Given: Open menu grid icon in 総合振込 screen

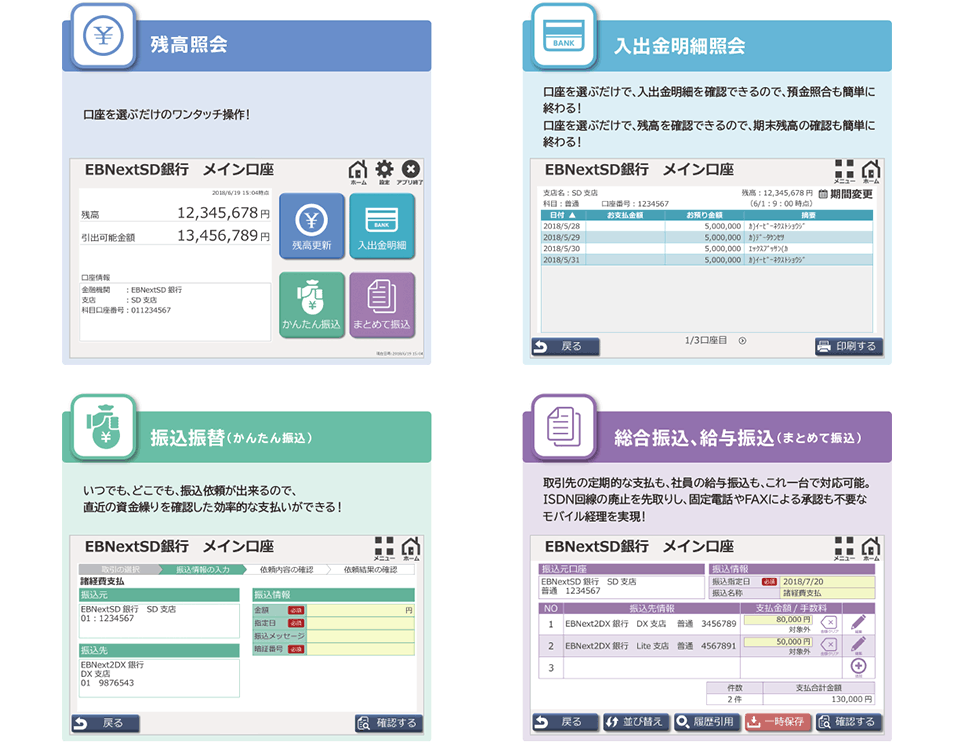Looking at the screenshot, I should click(x=844, y=546).
